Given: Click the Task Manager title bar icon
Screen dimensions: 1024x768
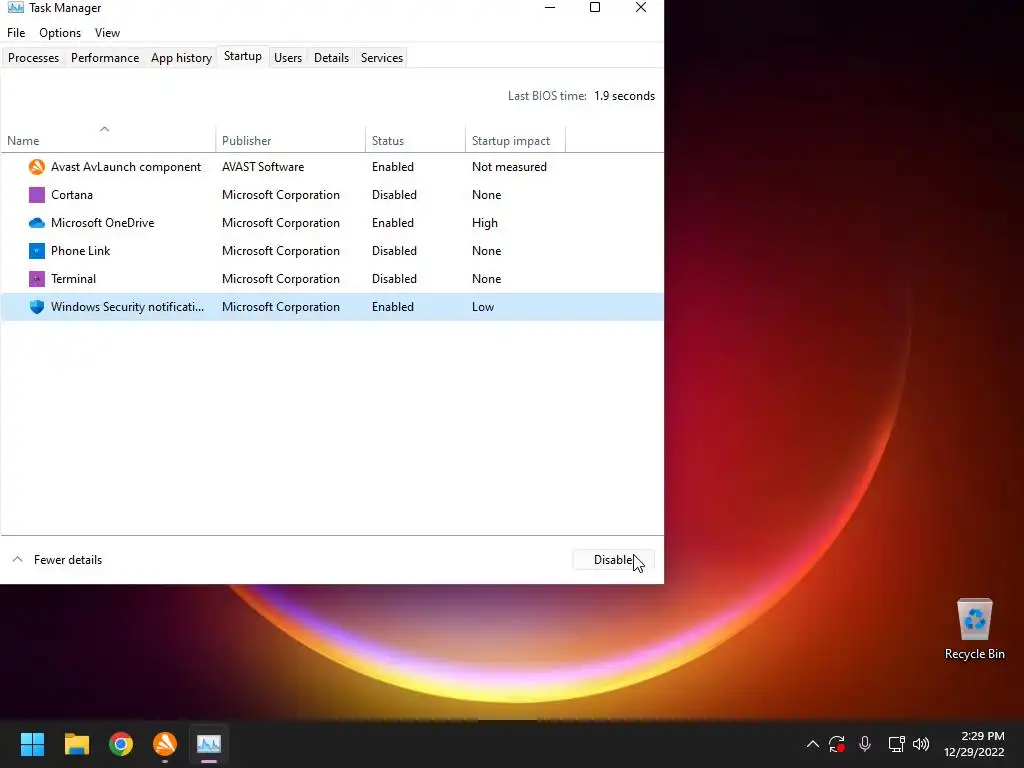Looking at the screenshot, I should 16,8.
